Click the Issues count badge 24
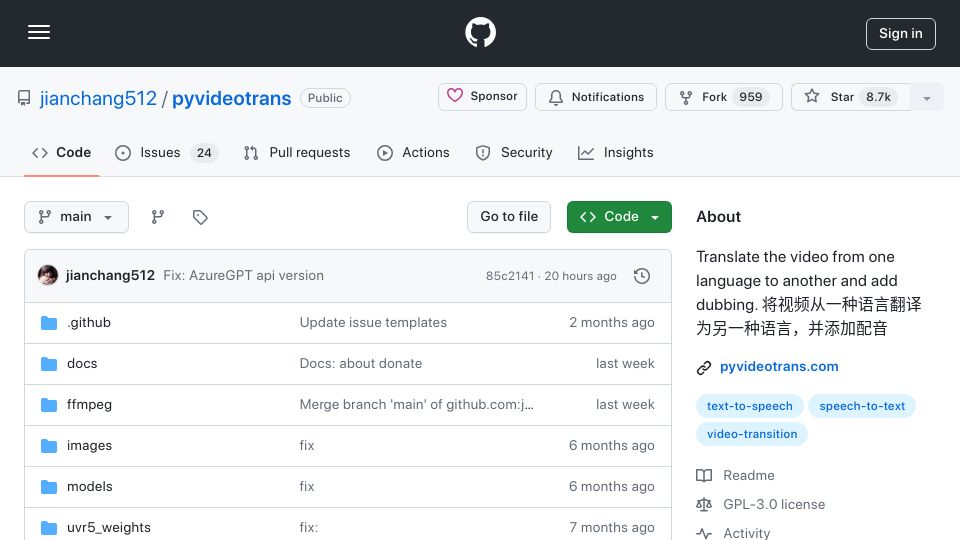Image resolution: width=960 pixels, height=540 pixels. [x=204, y=153]
